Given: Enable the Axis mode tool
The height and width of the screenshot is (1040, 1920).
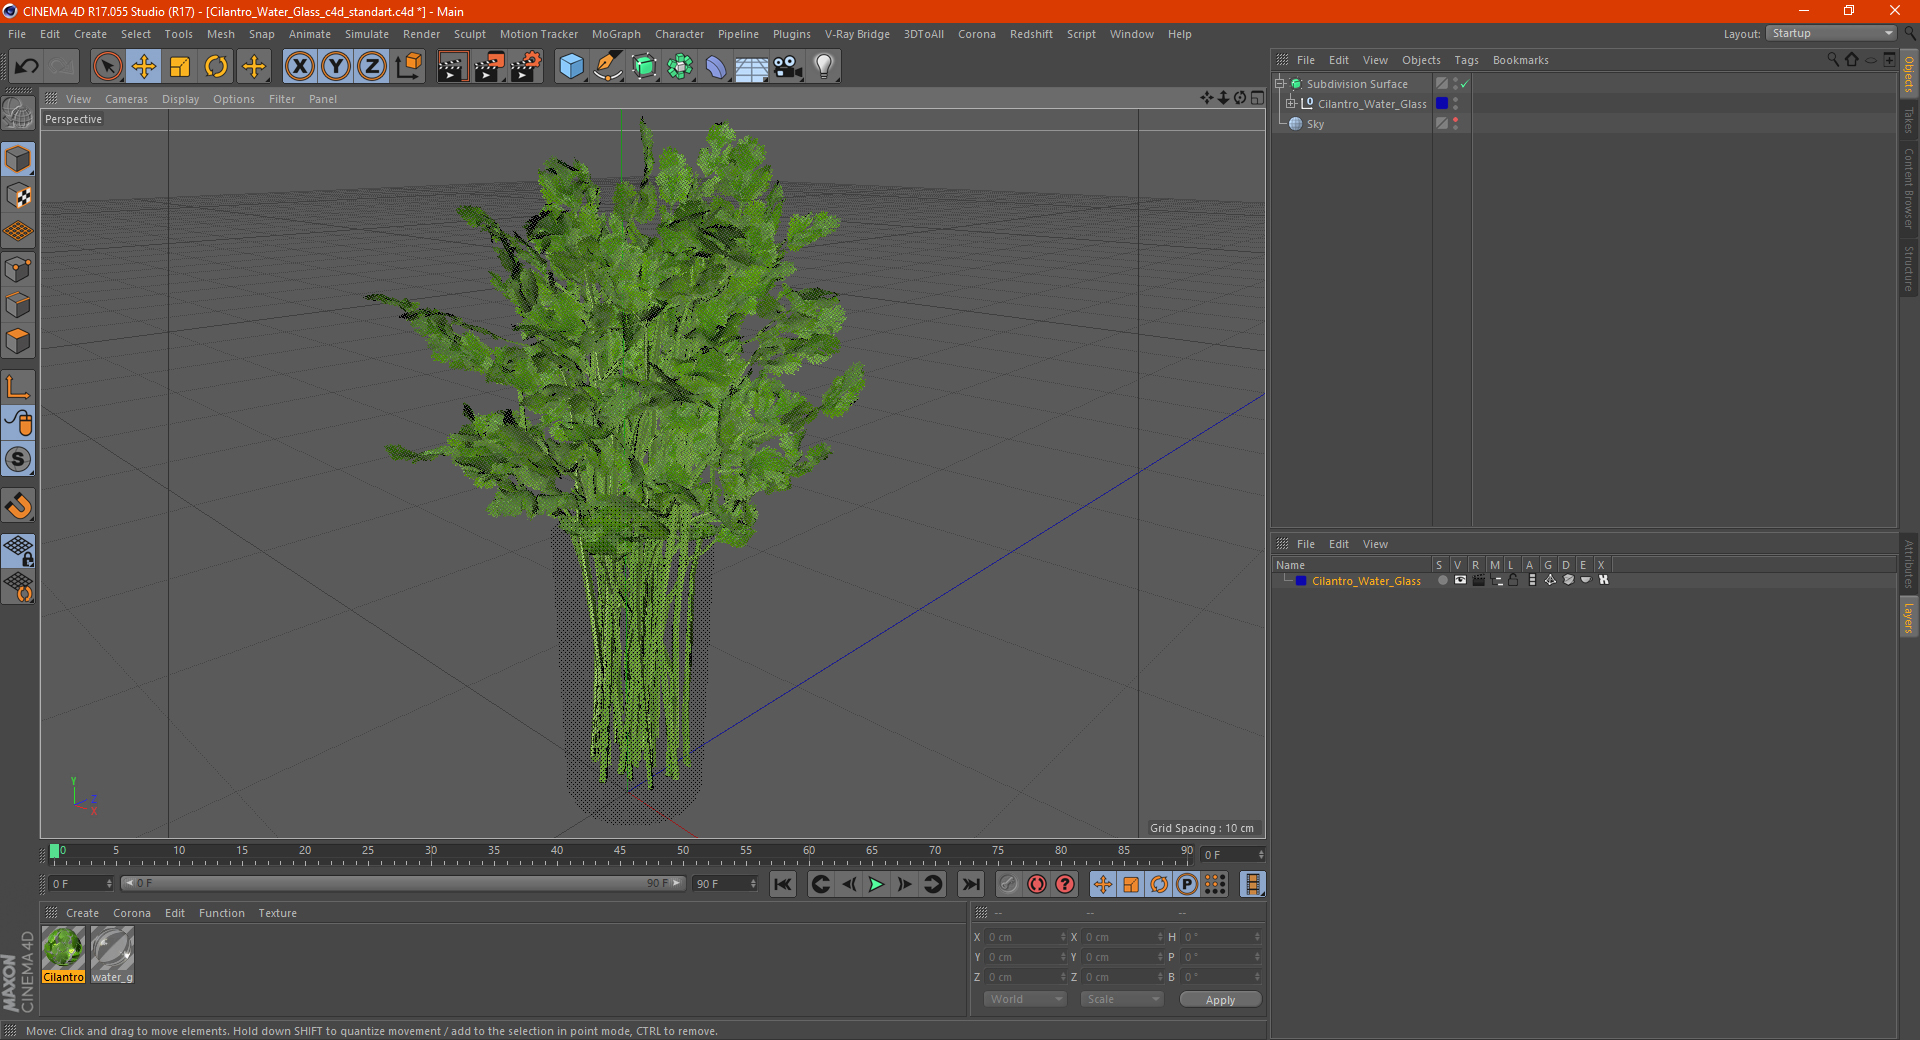Looking at the screenshot, I should 18,387.
